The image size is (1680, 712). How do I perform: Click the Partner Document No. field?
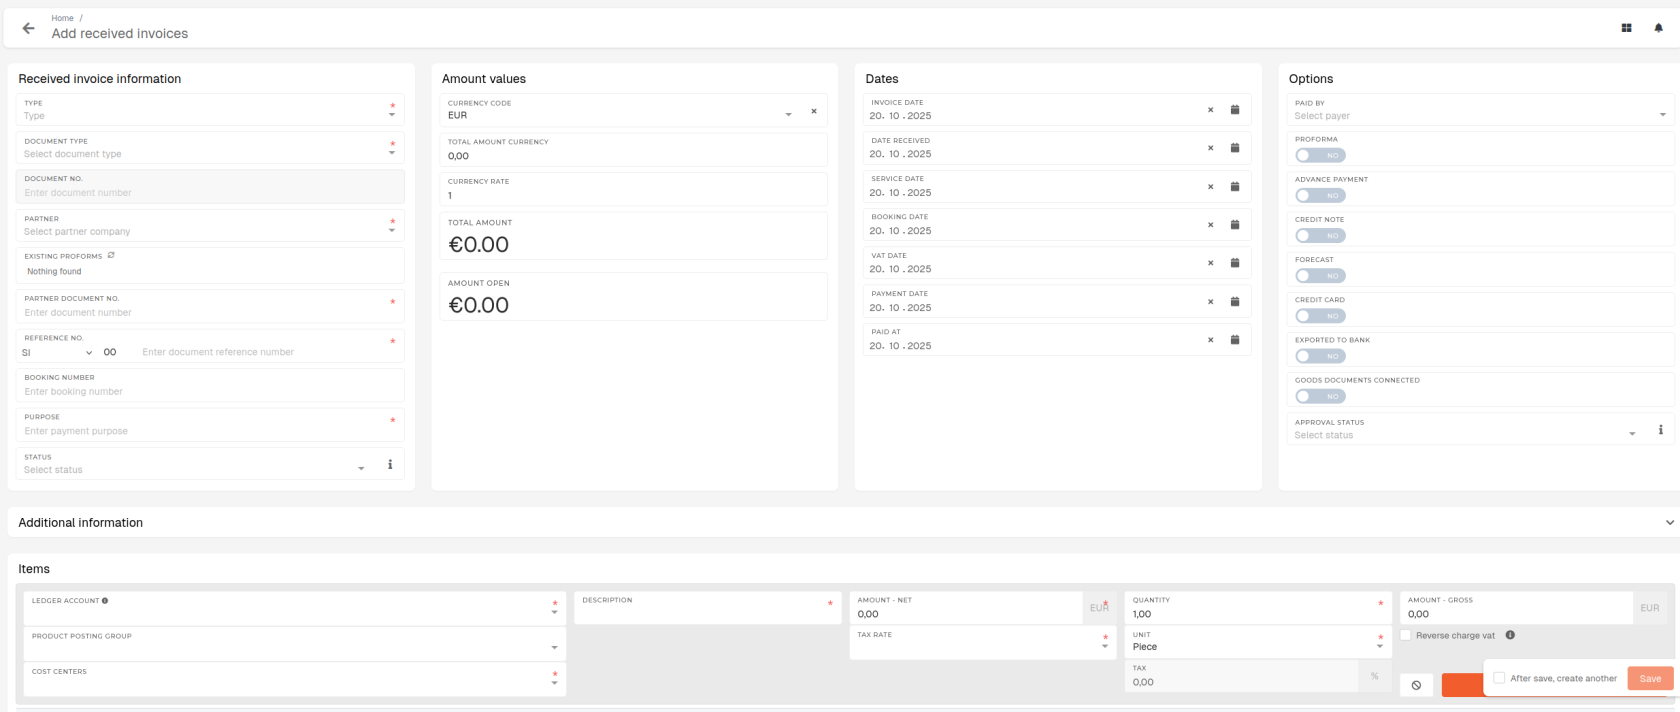pos(200,312)
